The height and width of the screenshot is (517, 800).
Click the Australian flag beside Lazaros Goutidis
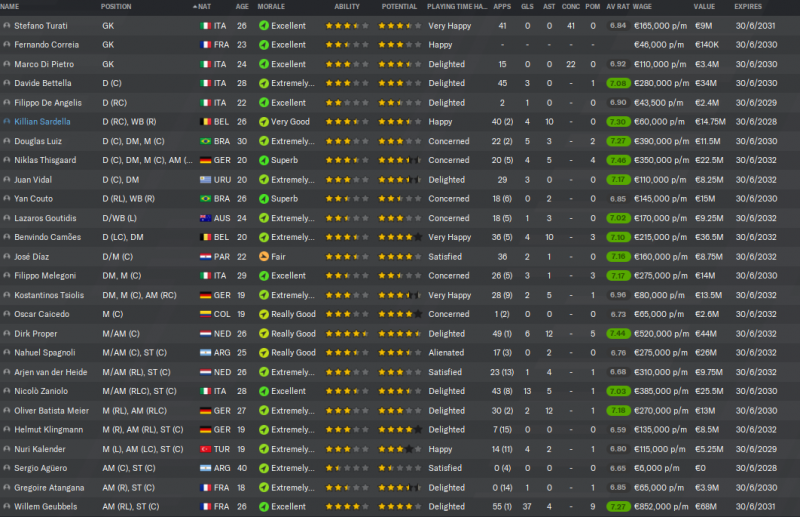pyautogui.click(x=206, y=218)
